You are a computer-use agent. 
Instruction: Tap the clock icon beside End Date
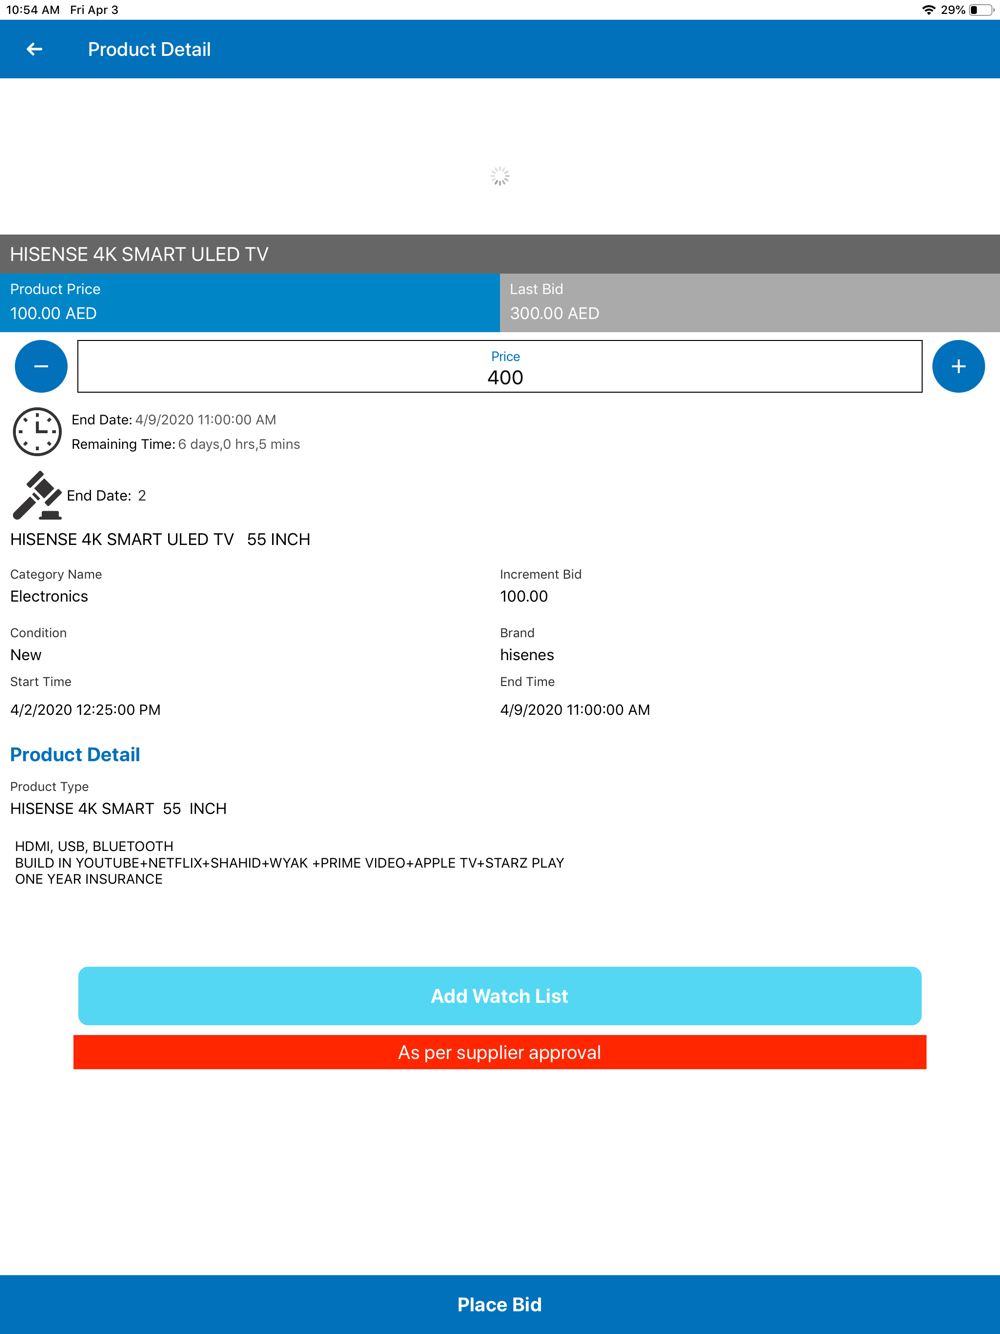[37, 432]
